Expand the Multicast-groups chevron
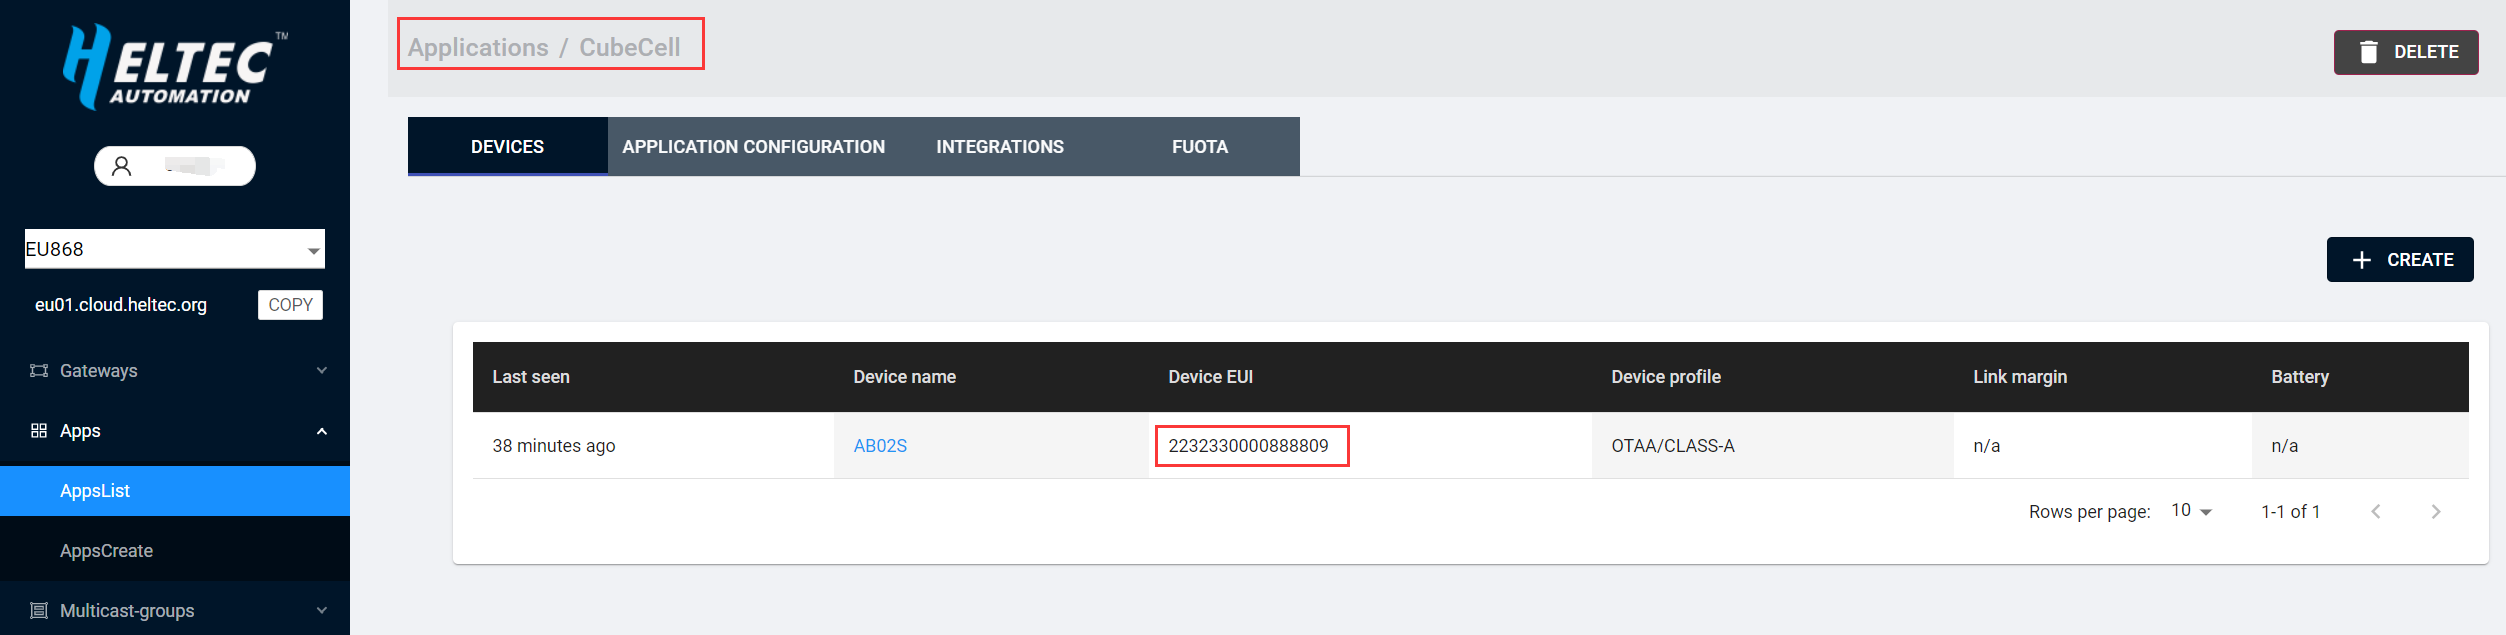Image resolution: width=2506 pixels, height=635 pixels. coord(322,611)
